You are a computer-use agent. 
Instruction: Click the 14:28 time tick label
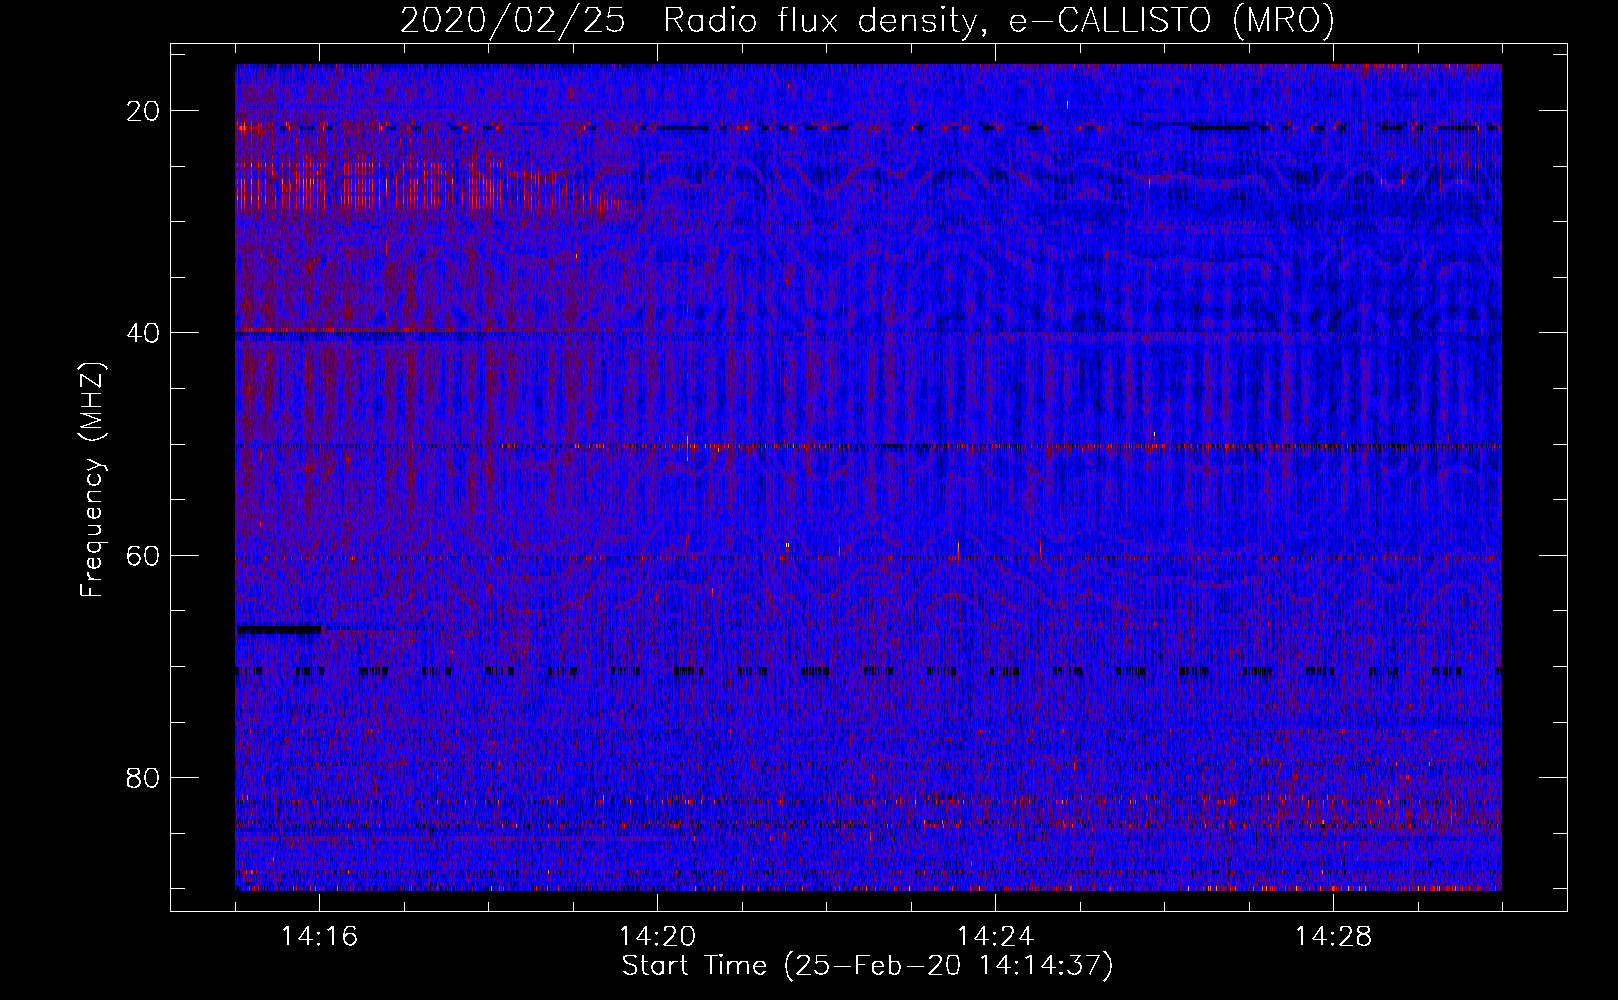[1333, 937]
